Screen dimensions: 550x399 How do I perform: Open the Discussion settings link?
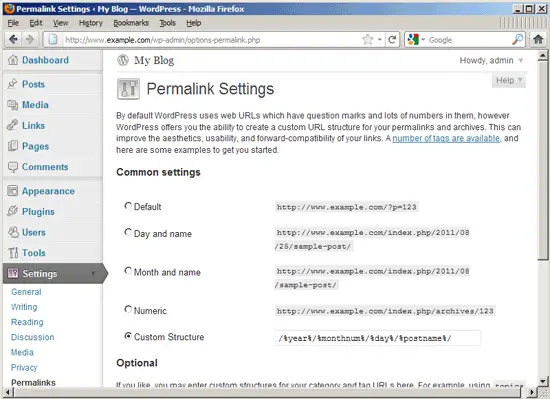(x=33, y=337)
